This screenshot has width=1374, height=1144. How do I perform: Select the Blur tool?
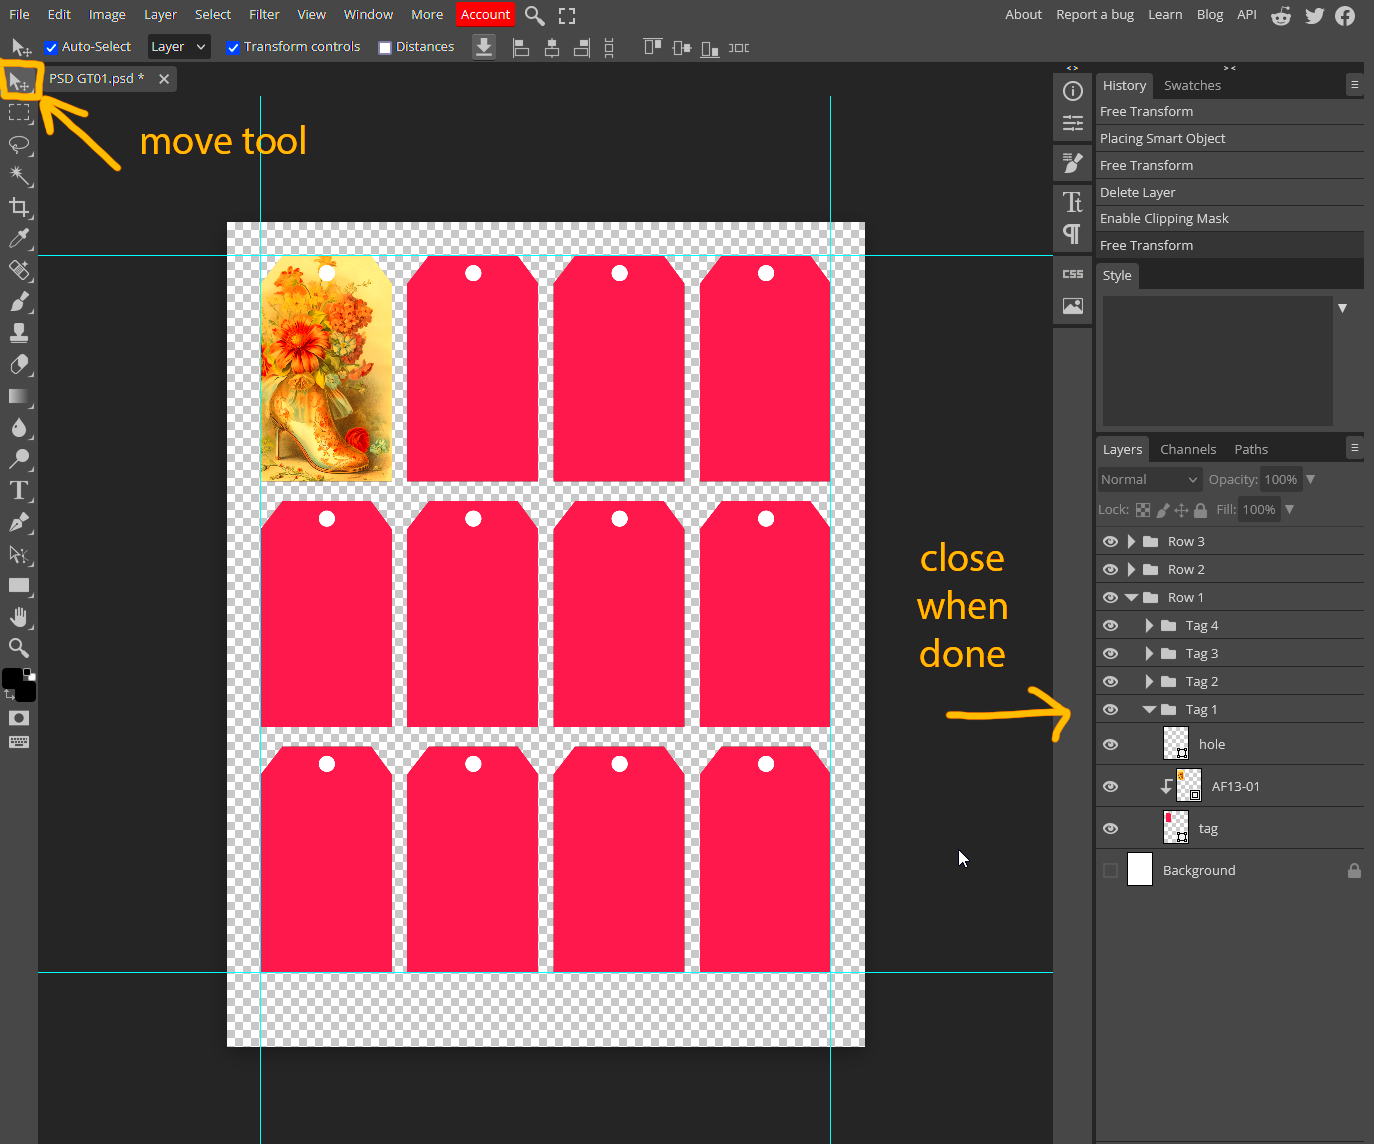pyautogui.click(x=19, y=427)
